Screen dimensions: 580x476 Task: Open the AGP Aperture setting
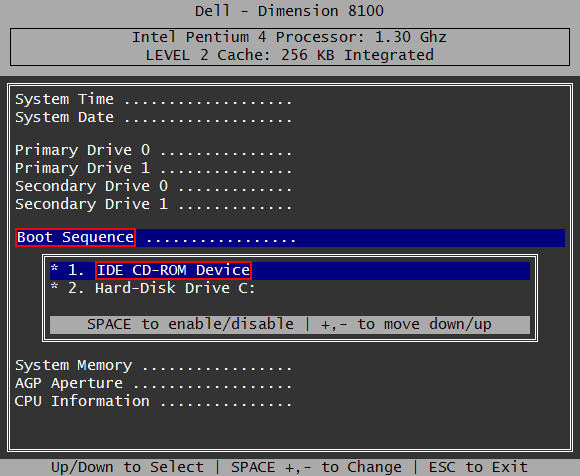pyautogui.click(x=153, y=384)
